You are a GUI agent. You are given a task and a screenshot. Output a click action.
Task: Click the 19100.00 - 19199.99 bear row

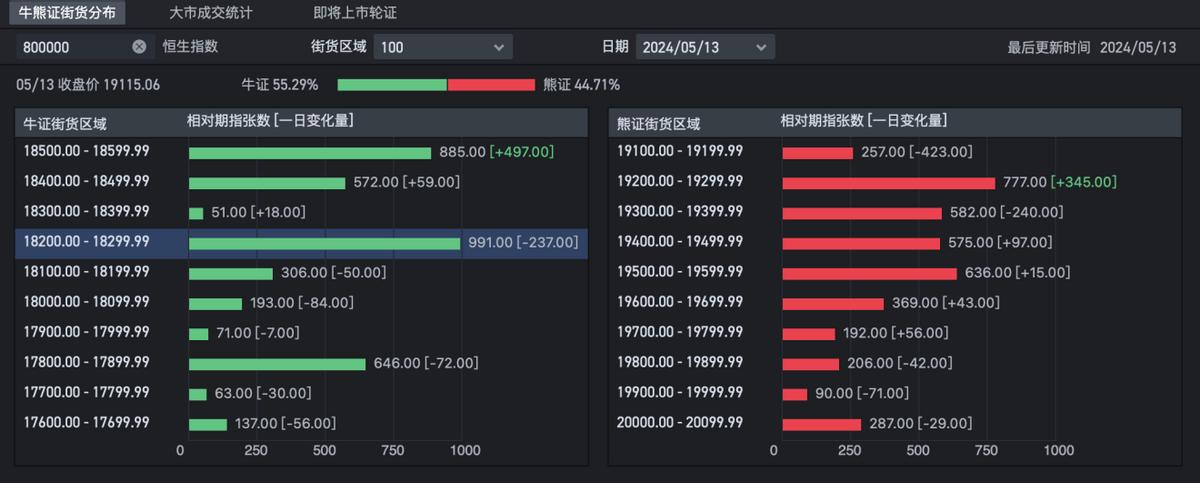pos(897,153)
